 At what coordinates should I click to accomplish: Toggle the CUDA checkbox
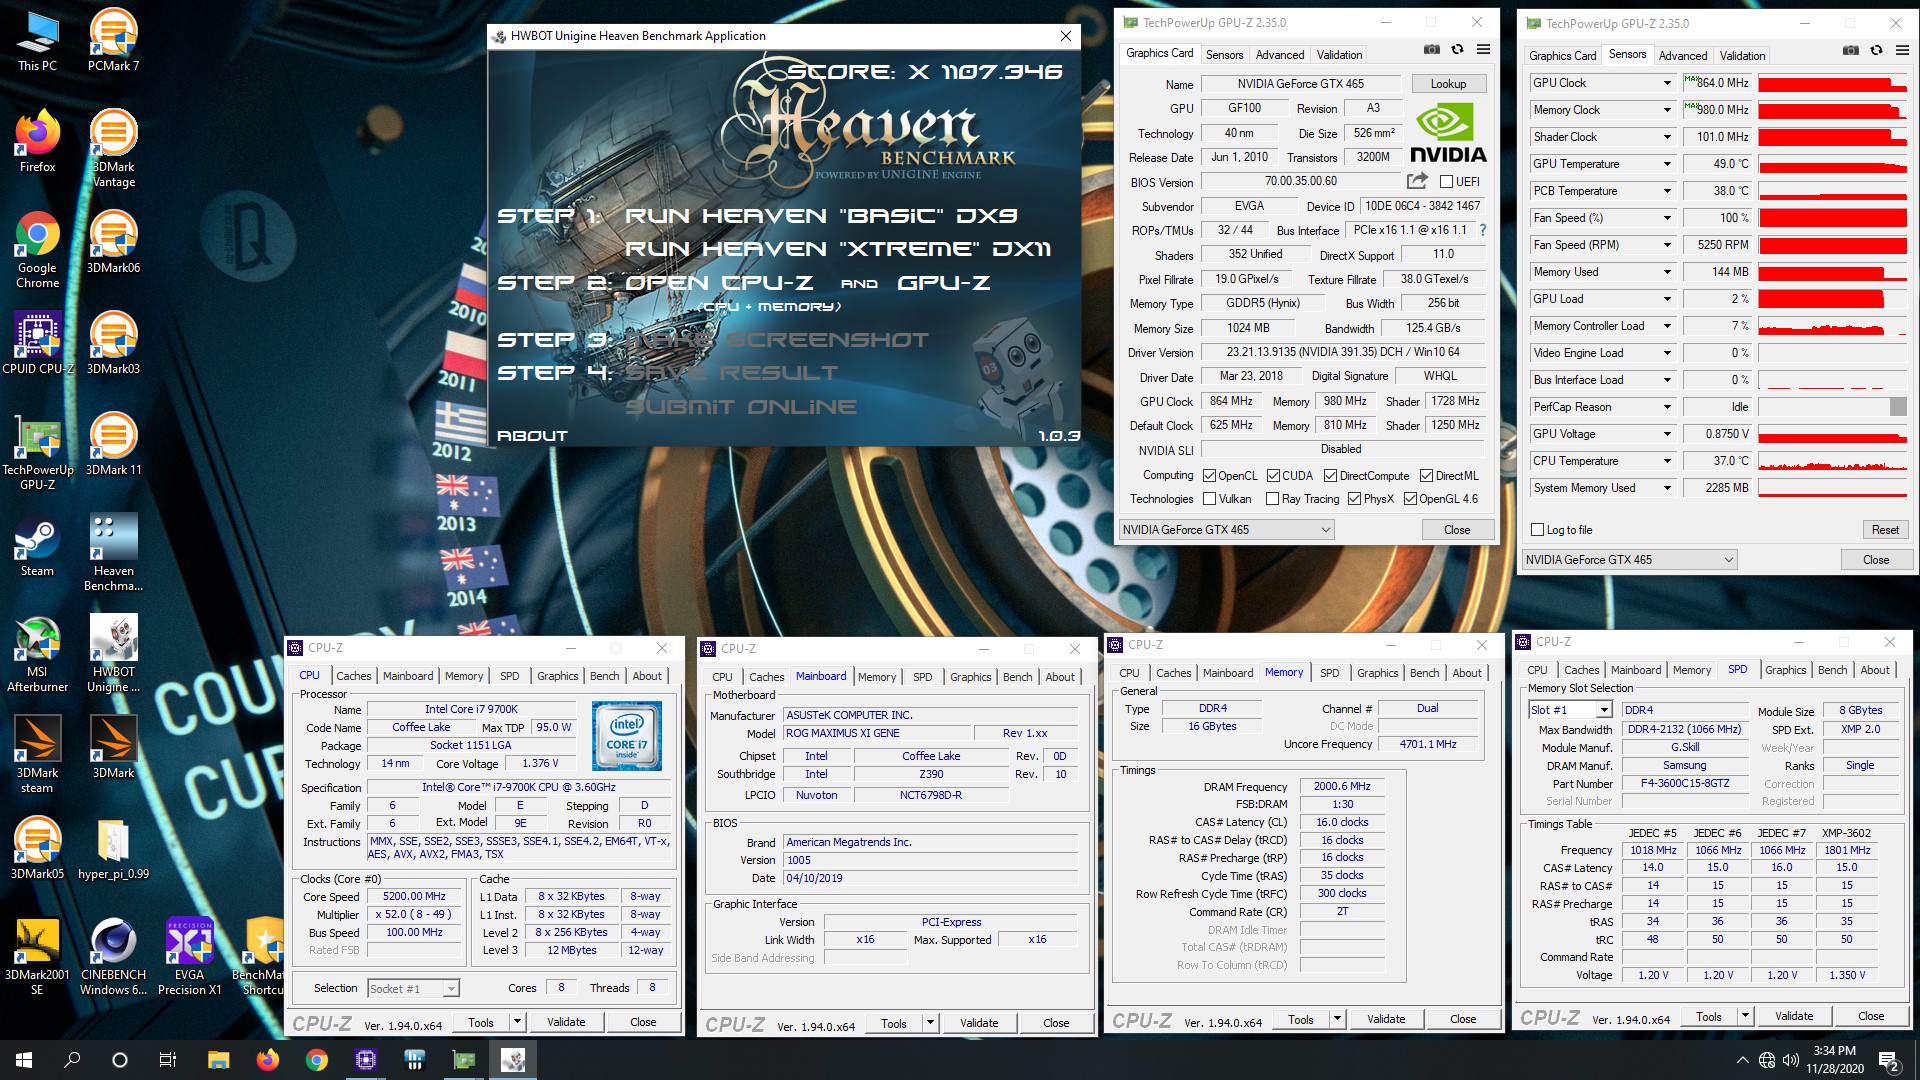pyautogui.click(x=1273, y=476)
